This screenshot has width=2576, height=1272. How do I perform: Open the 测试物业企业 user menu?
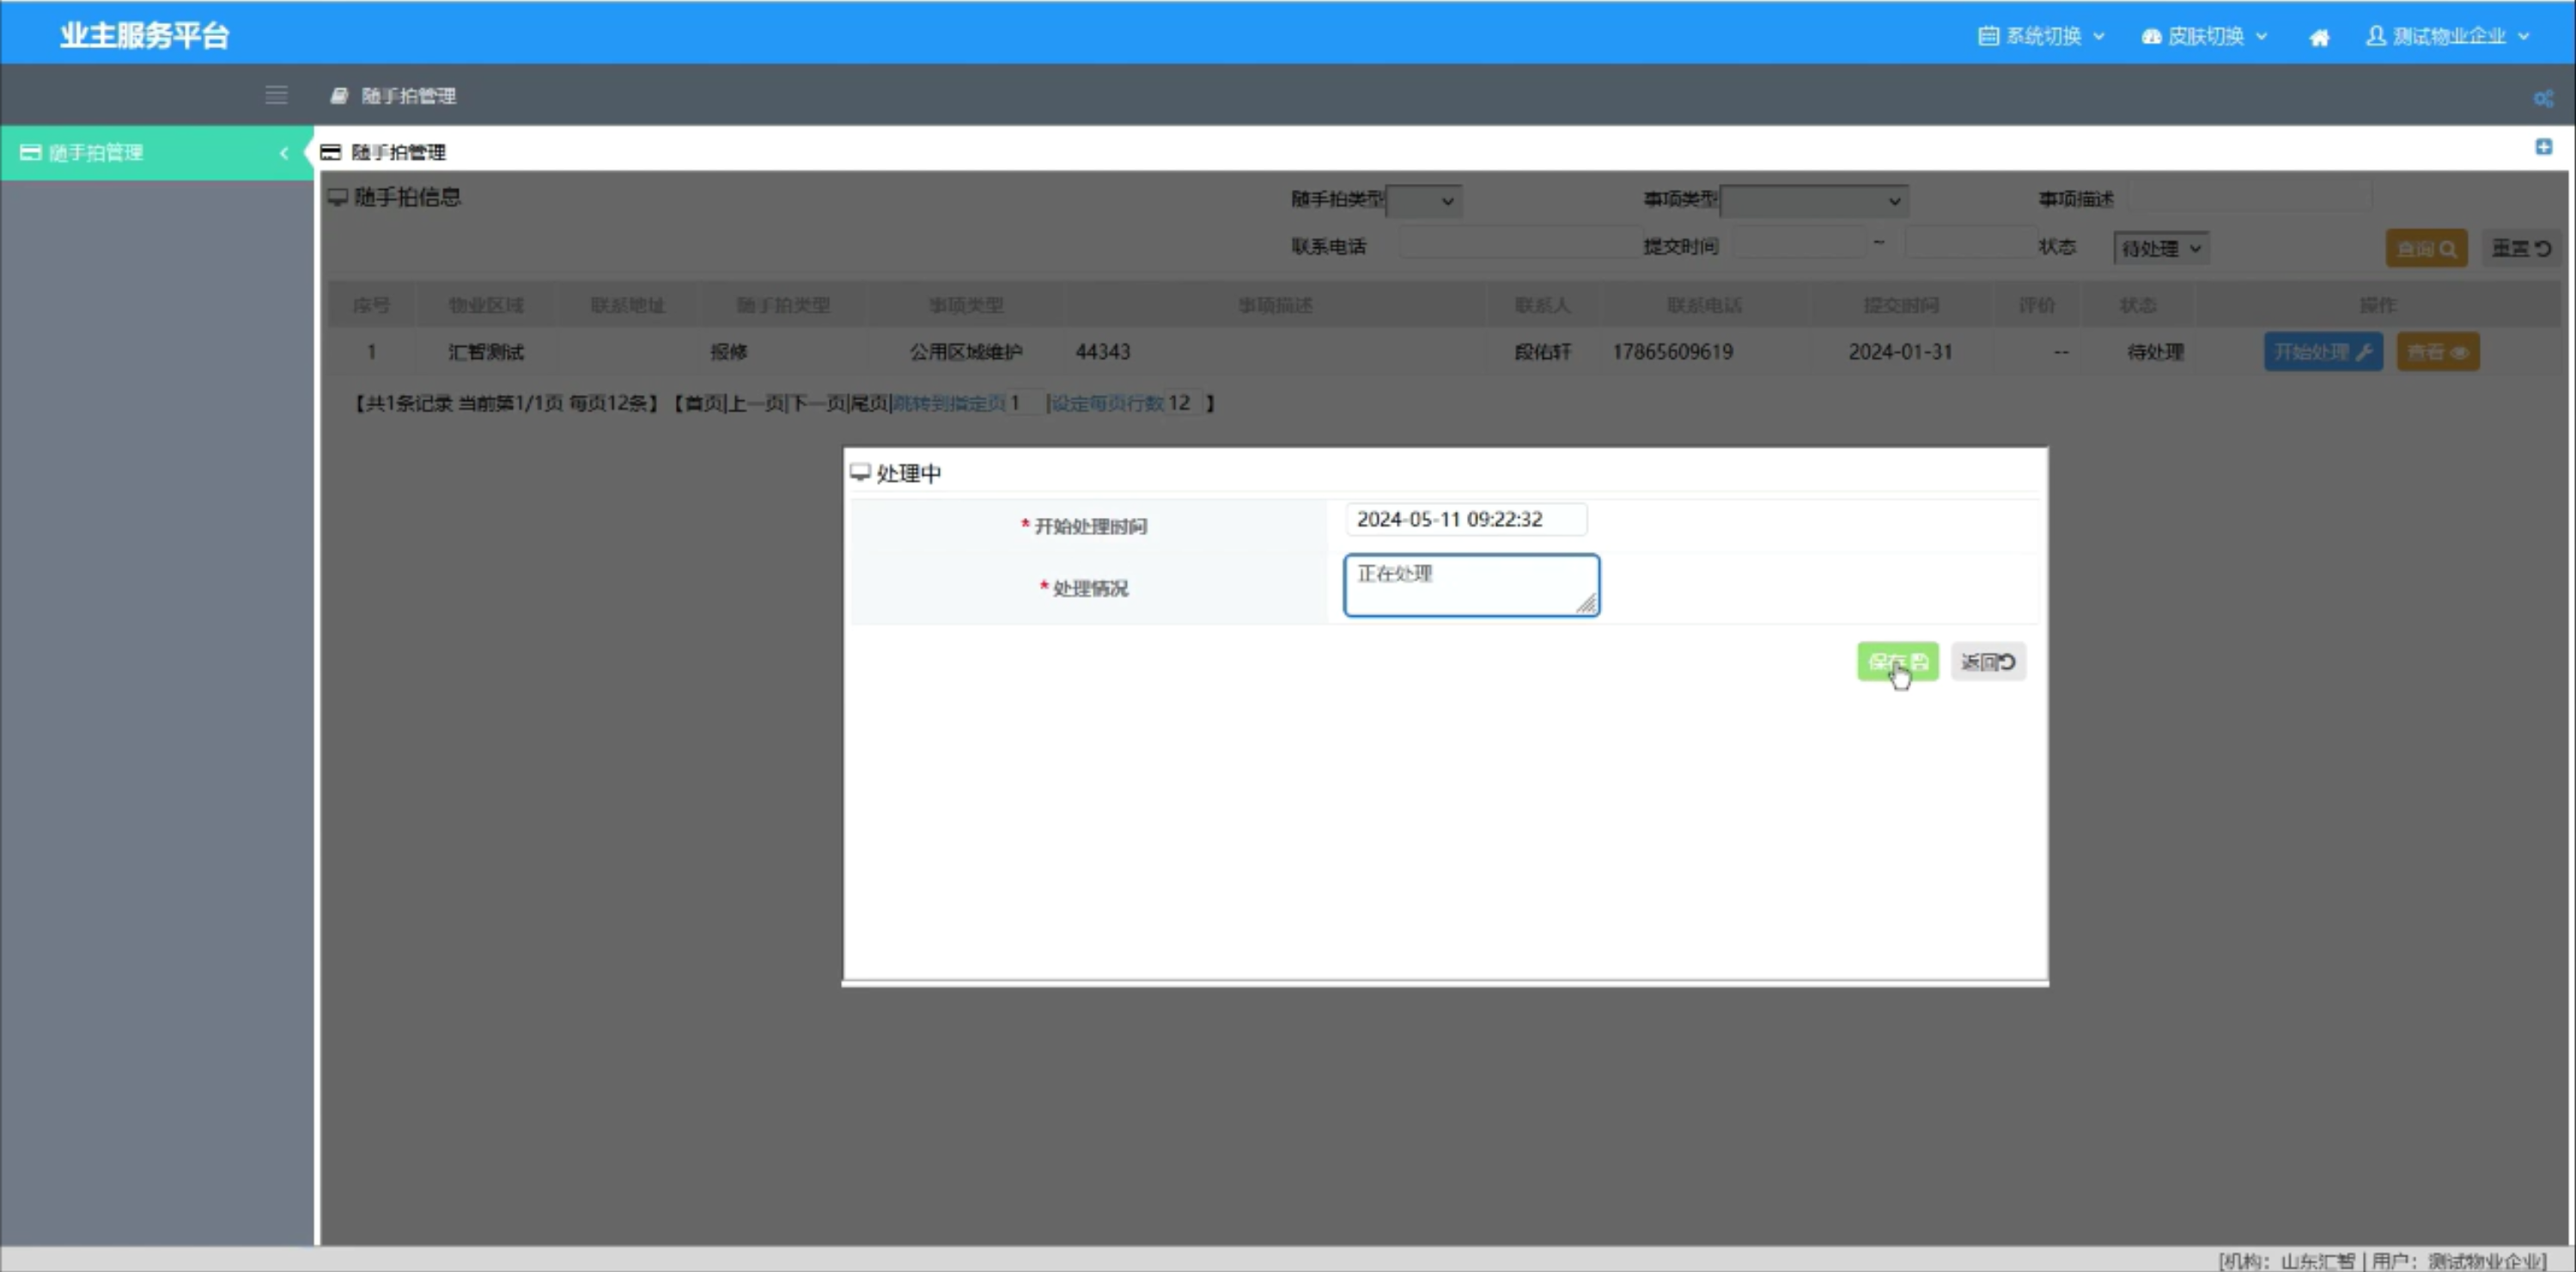coord(2447,36)
